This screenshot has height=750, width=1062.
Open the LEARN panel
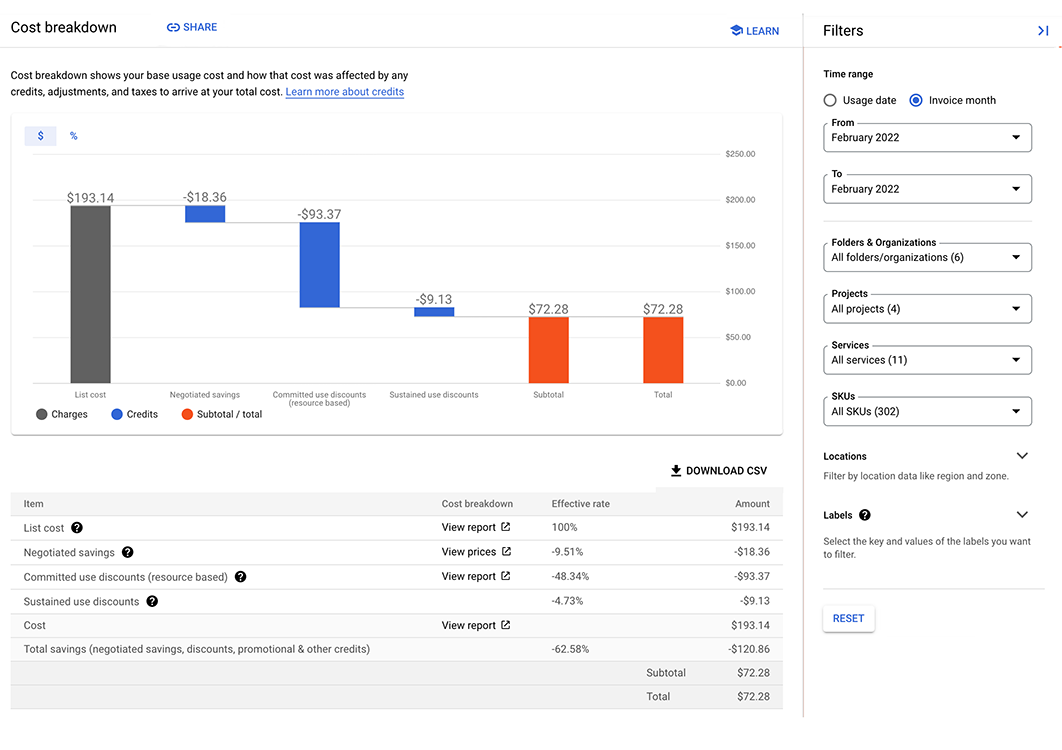point(755,30)
